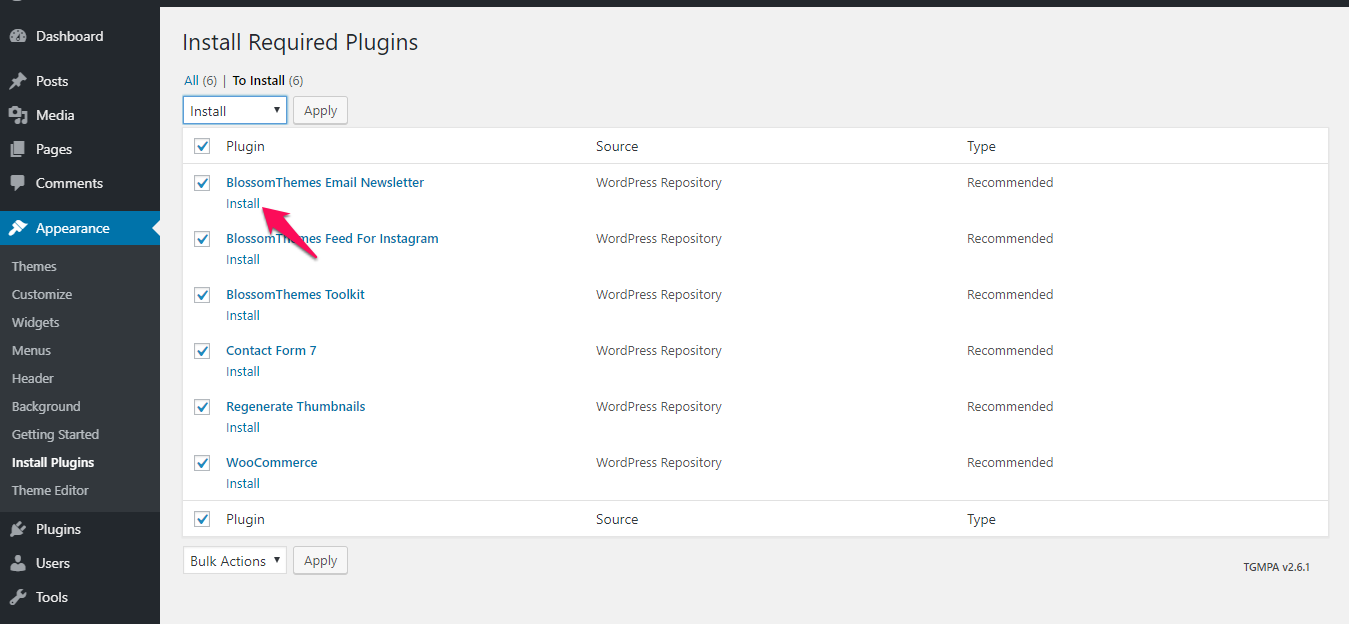Open Dashboard menu item
Screen dimensions: 1349x624
tap(80, 36)
